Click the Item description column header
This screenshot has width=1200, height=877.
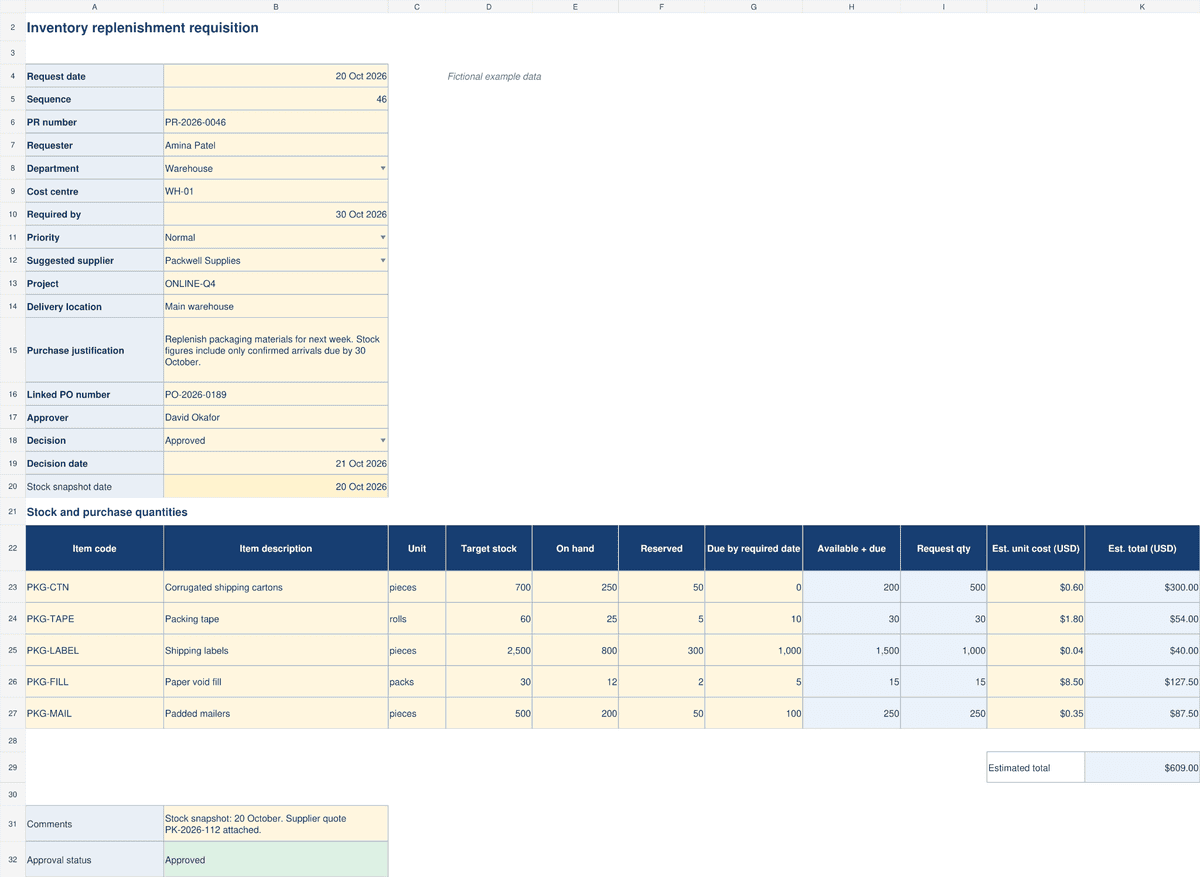point(276,548)
